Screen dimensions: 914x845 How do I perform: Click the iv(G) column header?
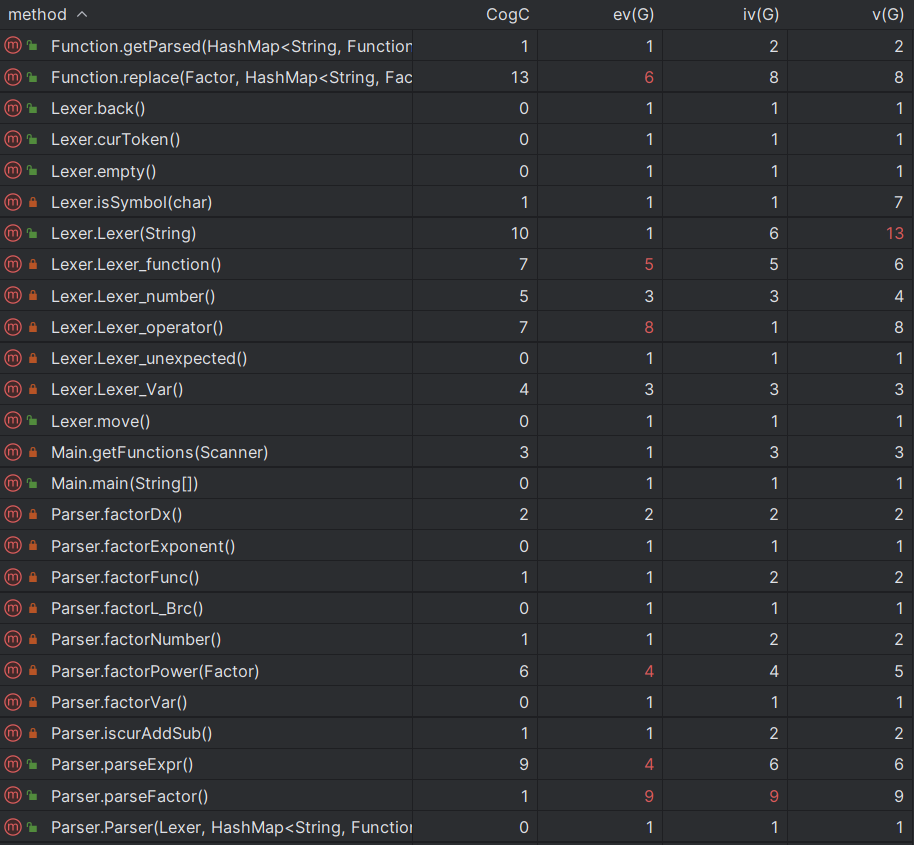[x=760, y=15]
